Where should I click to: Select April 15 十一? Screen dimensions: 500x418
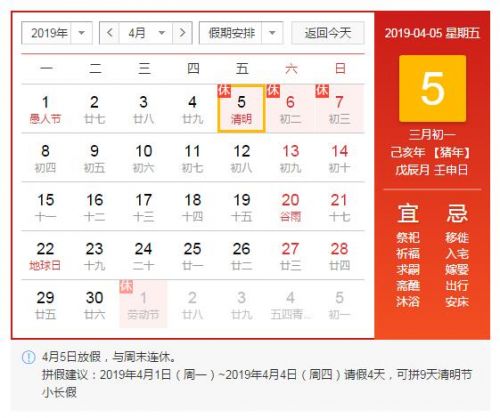click(x=45, y=207)
